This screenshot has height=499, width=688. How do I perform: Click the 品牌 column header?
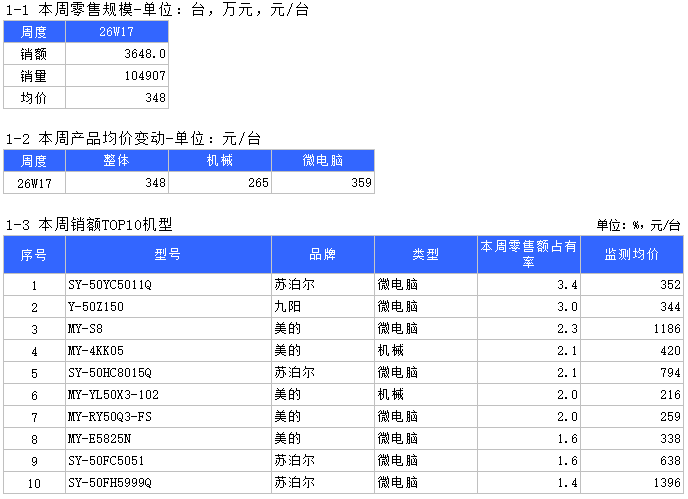pos(322,255)
